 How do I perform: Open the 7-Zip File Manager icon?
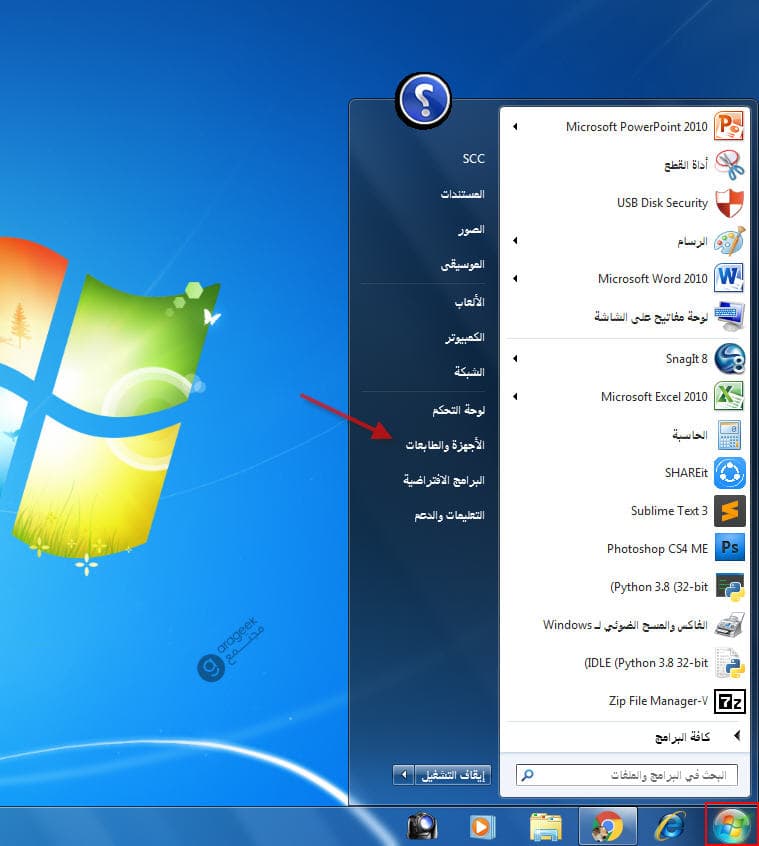[x=729, y=701]
